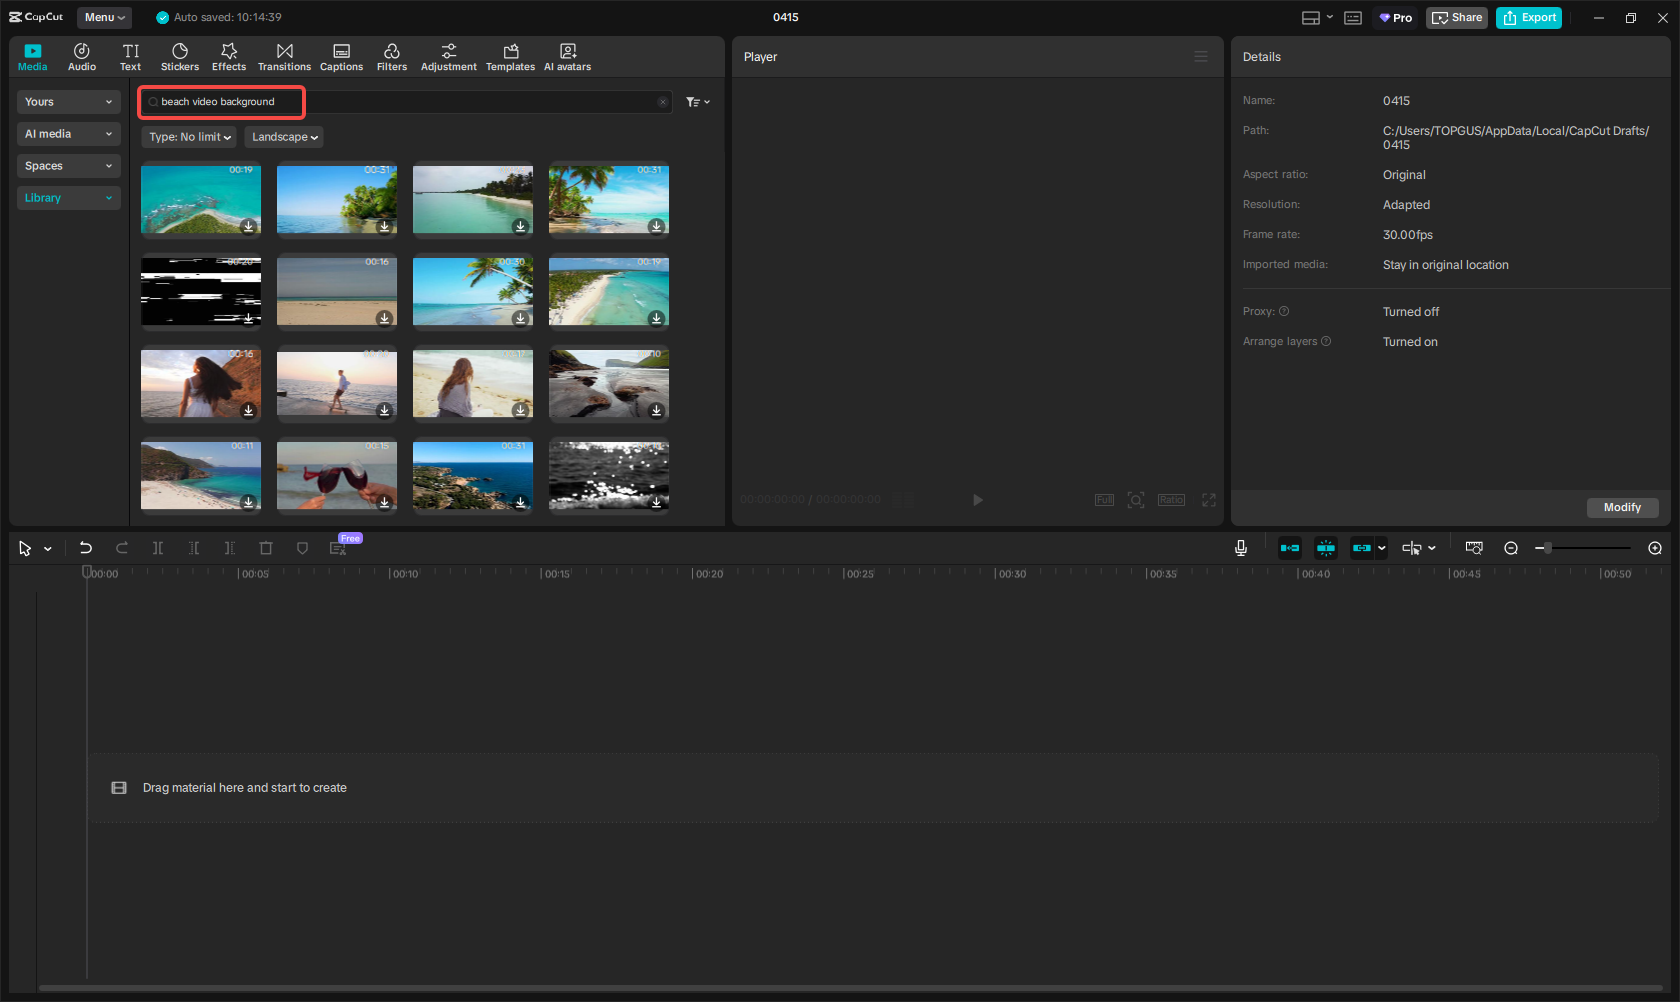Open the Type: No limit dropdown
This screenshot has width=1680, height=1002.
(x=190, y=137)
